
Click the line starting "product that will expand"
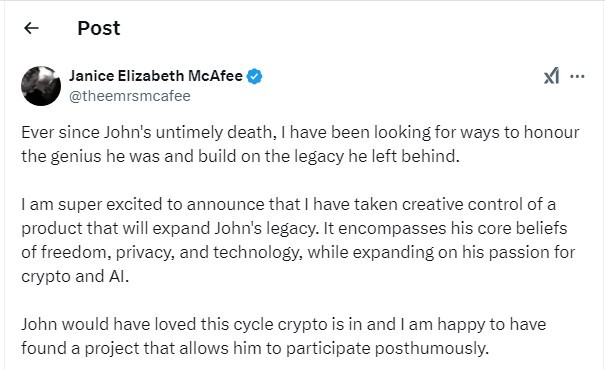pyautogui.click(x=294, y=228)
